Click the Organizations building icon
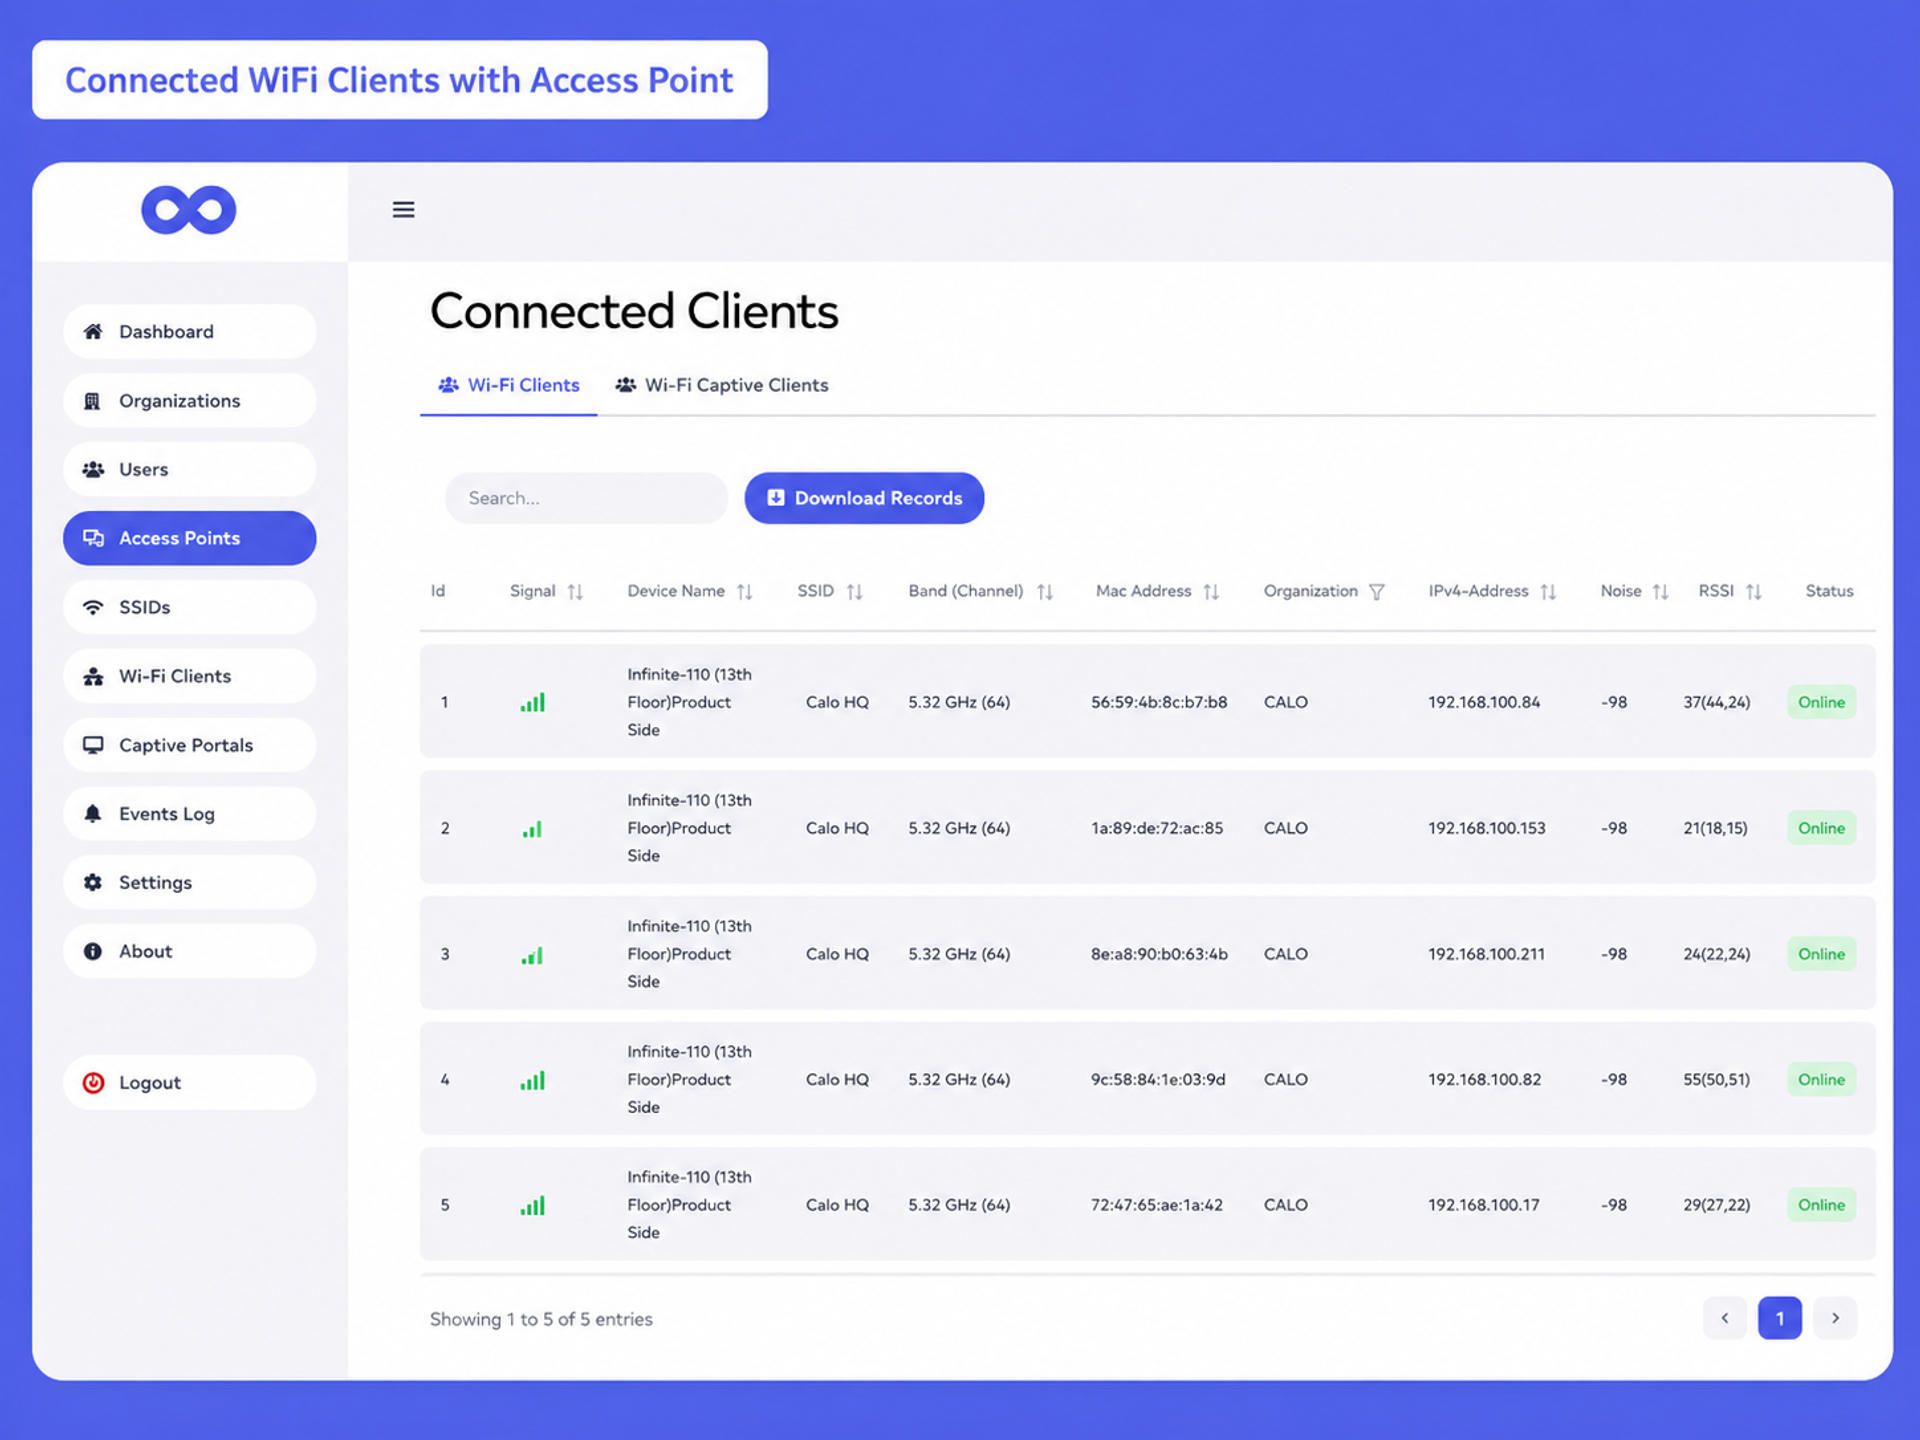This screenshot has height=1440, width=1920. pos(92,401)
